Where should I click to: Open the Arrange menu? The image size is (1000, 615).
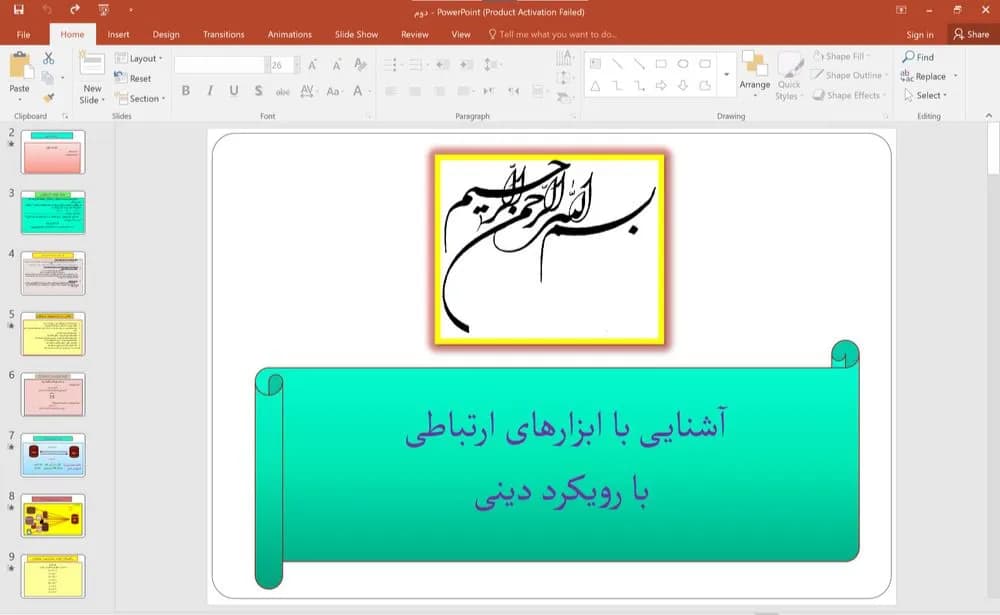point(755,75)
